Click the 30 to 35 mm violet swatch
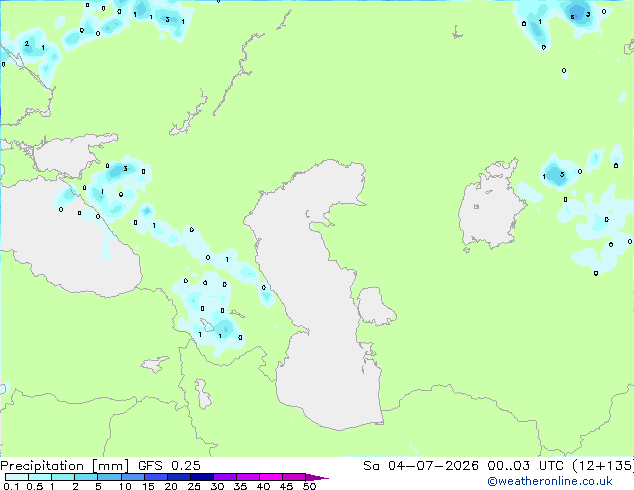 224,477
